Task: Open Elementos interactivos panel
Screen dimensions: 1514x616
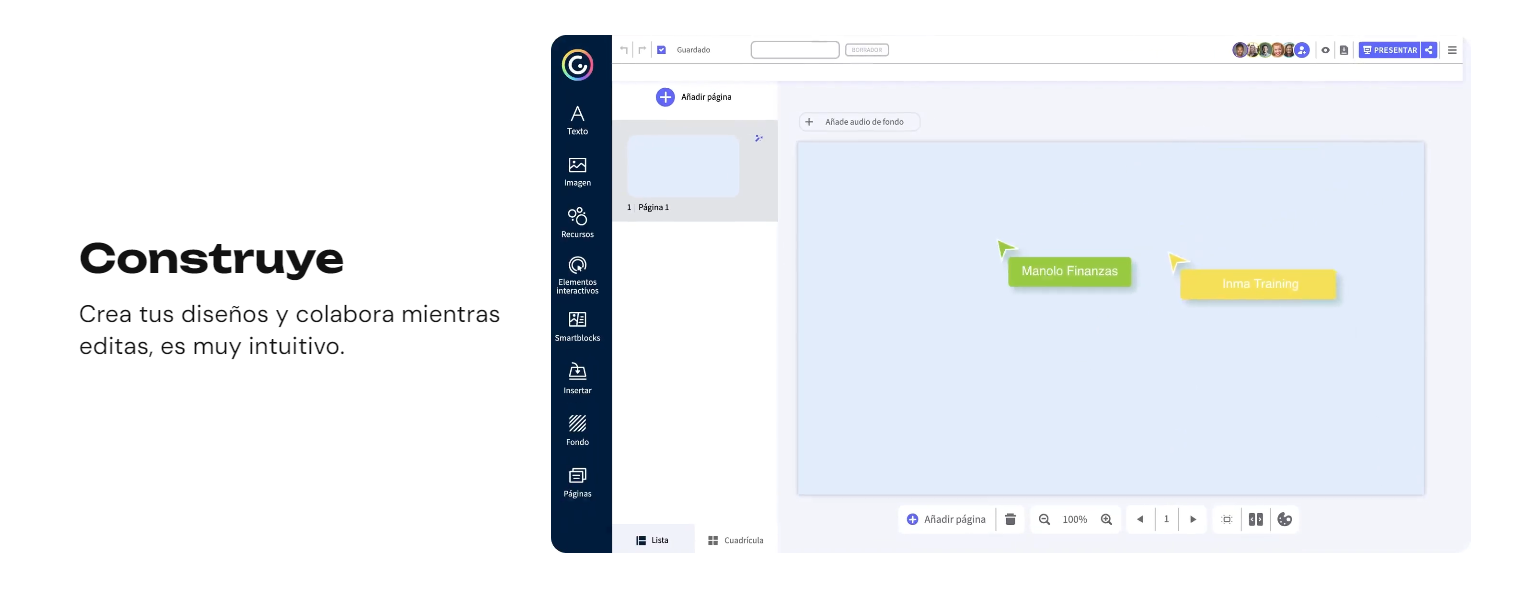Action: point(577,274)
